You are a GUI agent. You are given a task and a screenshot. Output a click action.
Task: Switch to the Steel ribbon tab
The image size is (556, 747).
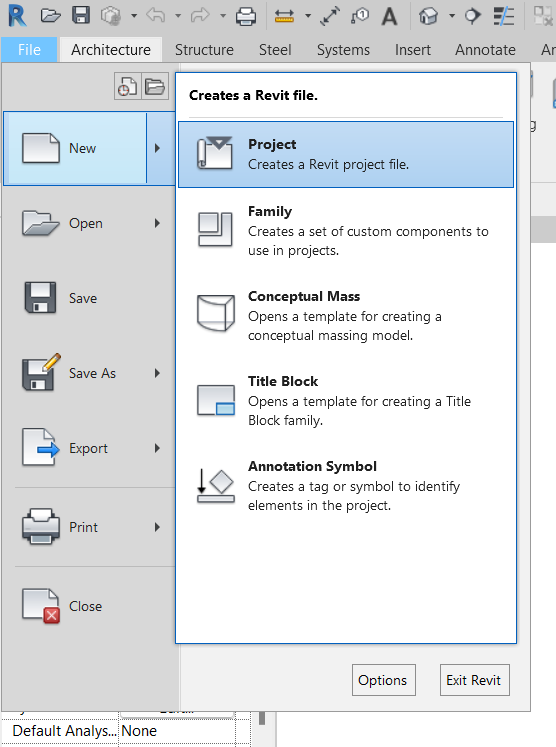275,50
